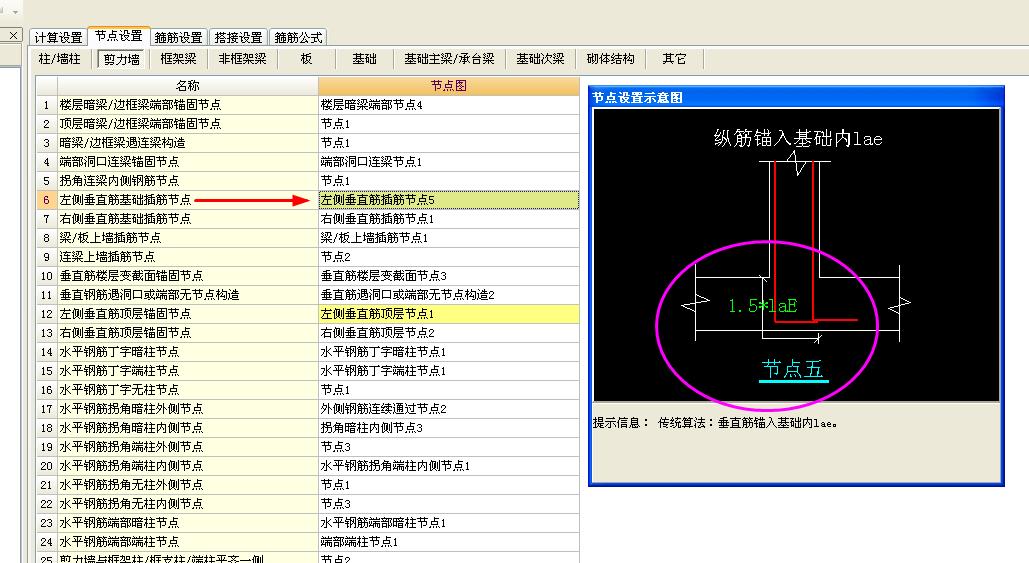The height and width of the screenshot is (563, 1029).
Task: Select the 柱/墙柱 category button
Action: point(59,59)
